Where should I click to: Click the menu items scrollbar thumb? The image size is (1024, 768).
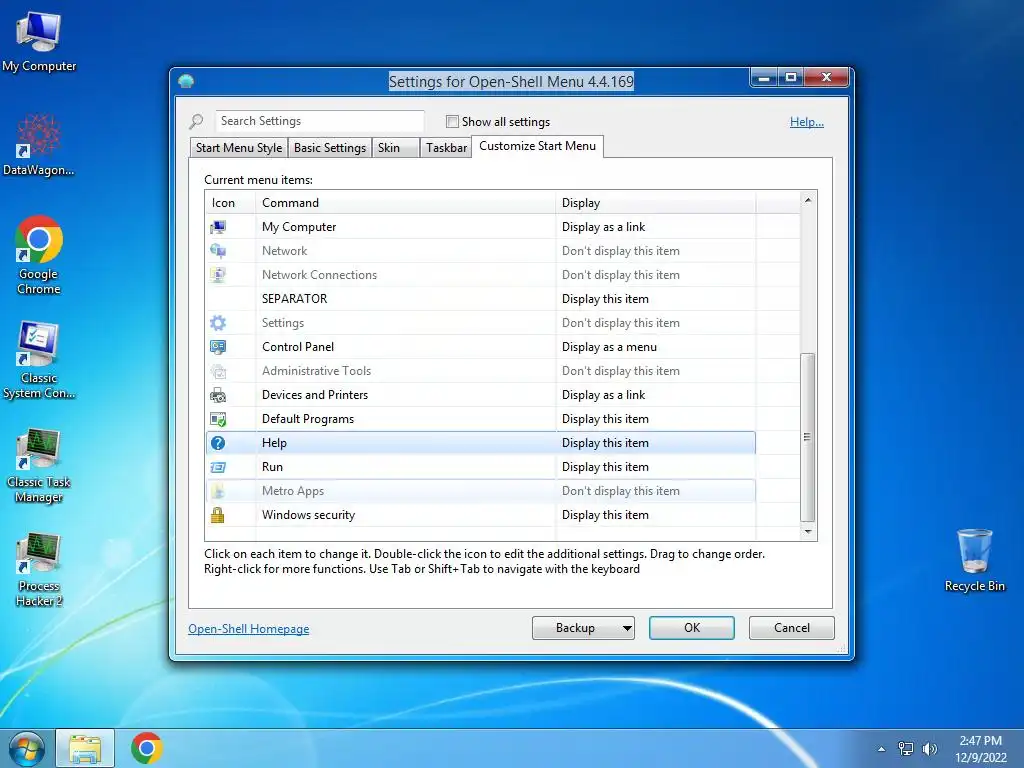[808, 437]
